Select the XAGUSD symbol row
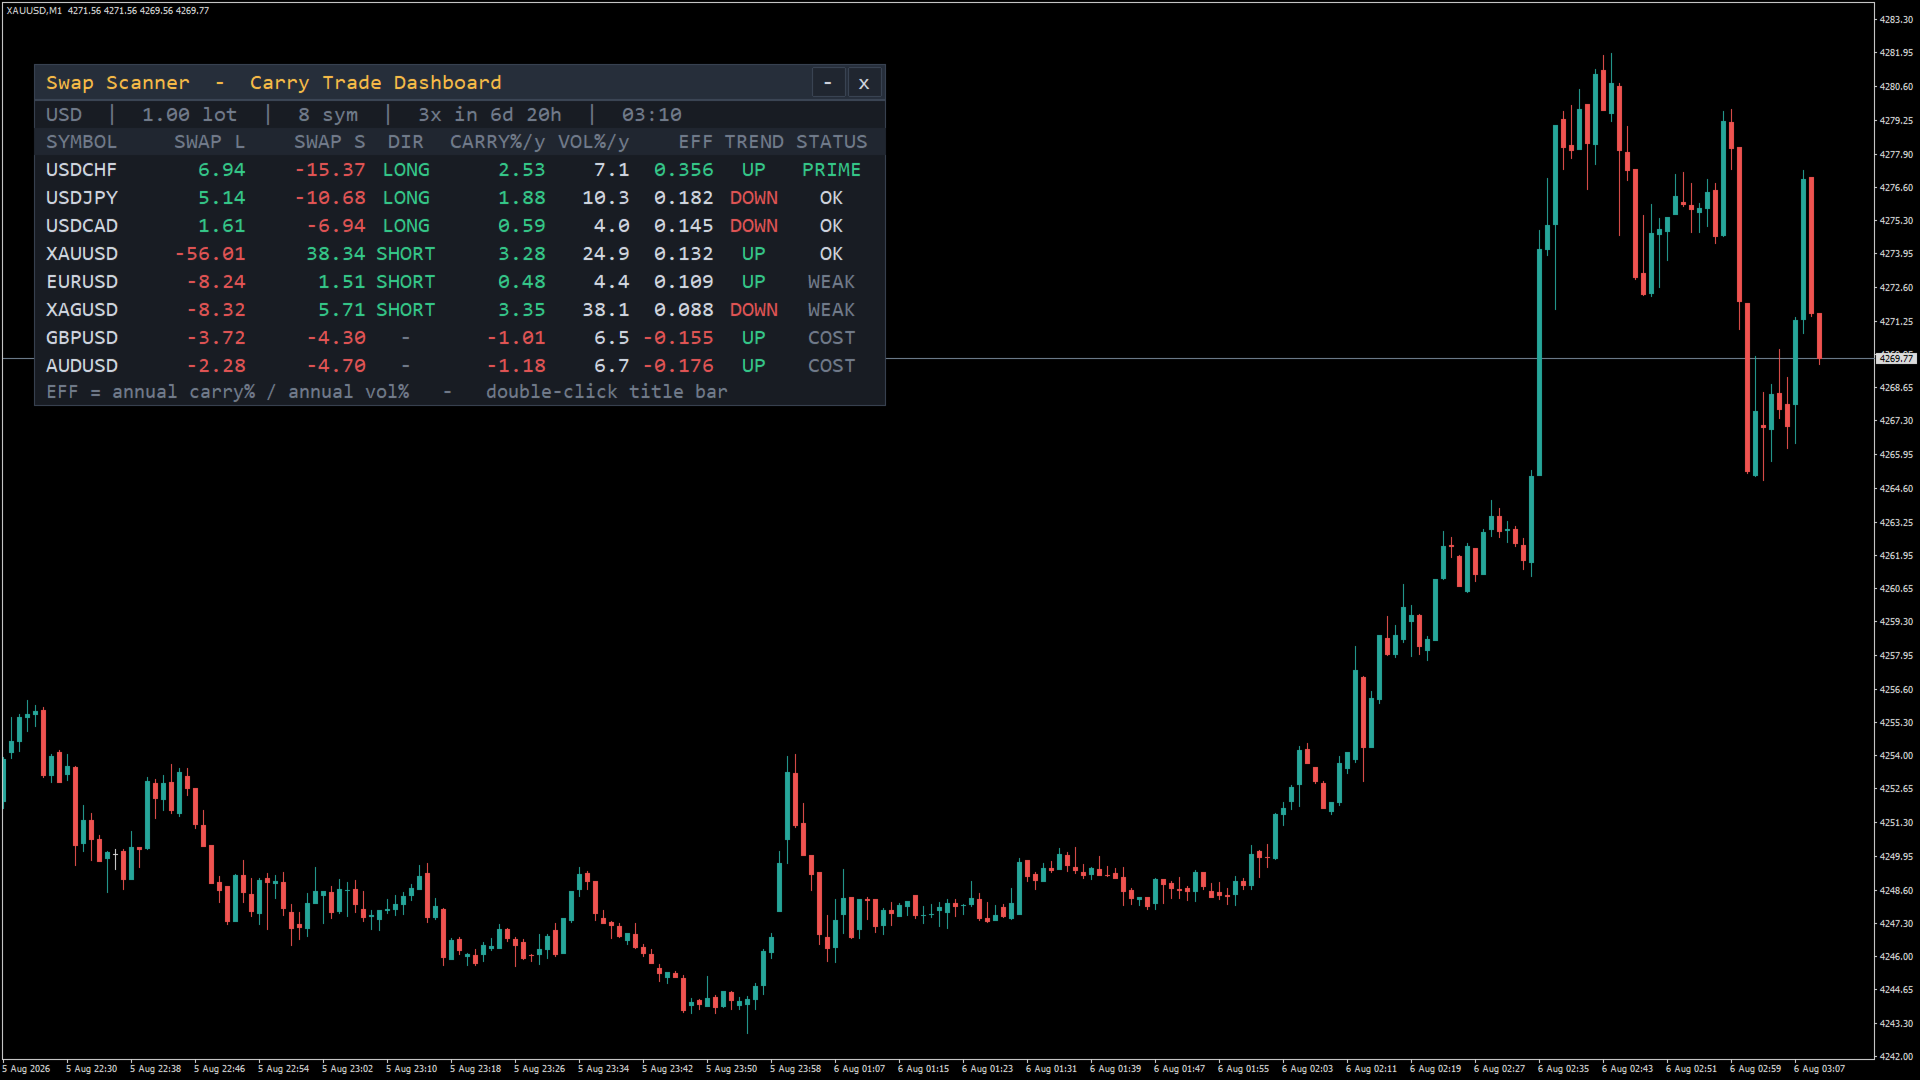Image resolution: width=1920 pixels, height=1080 pixels. tap(460, 310)
